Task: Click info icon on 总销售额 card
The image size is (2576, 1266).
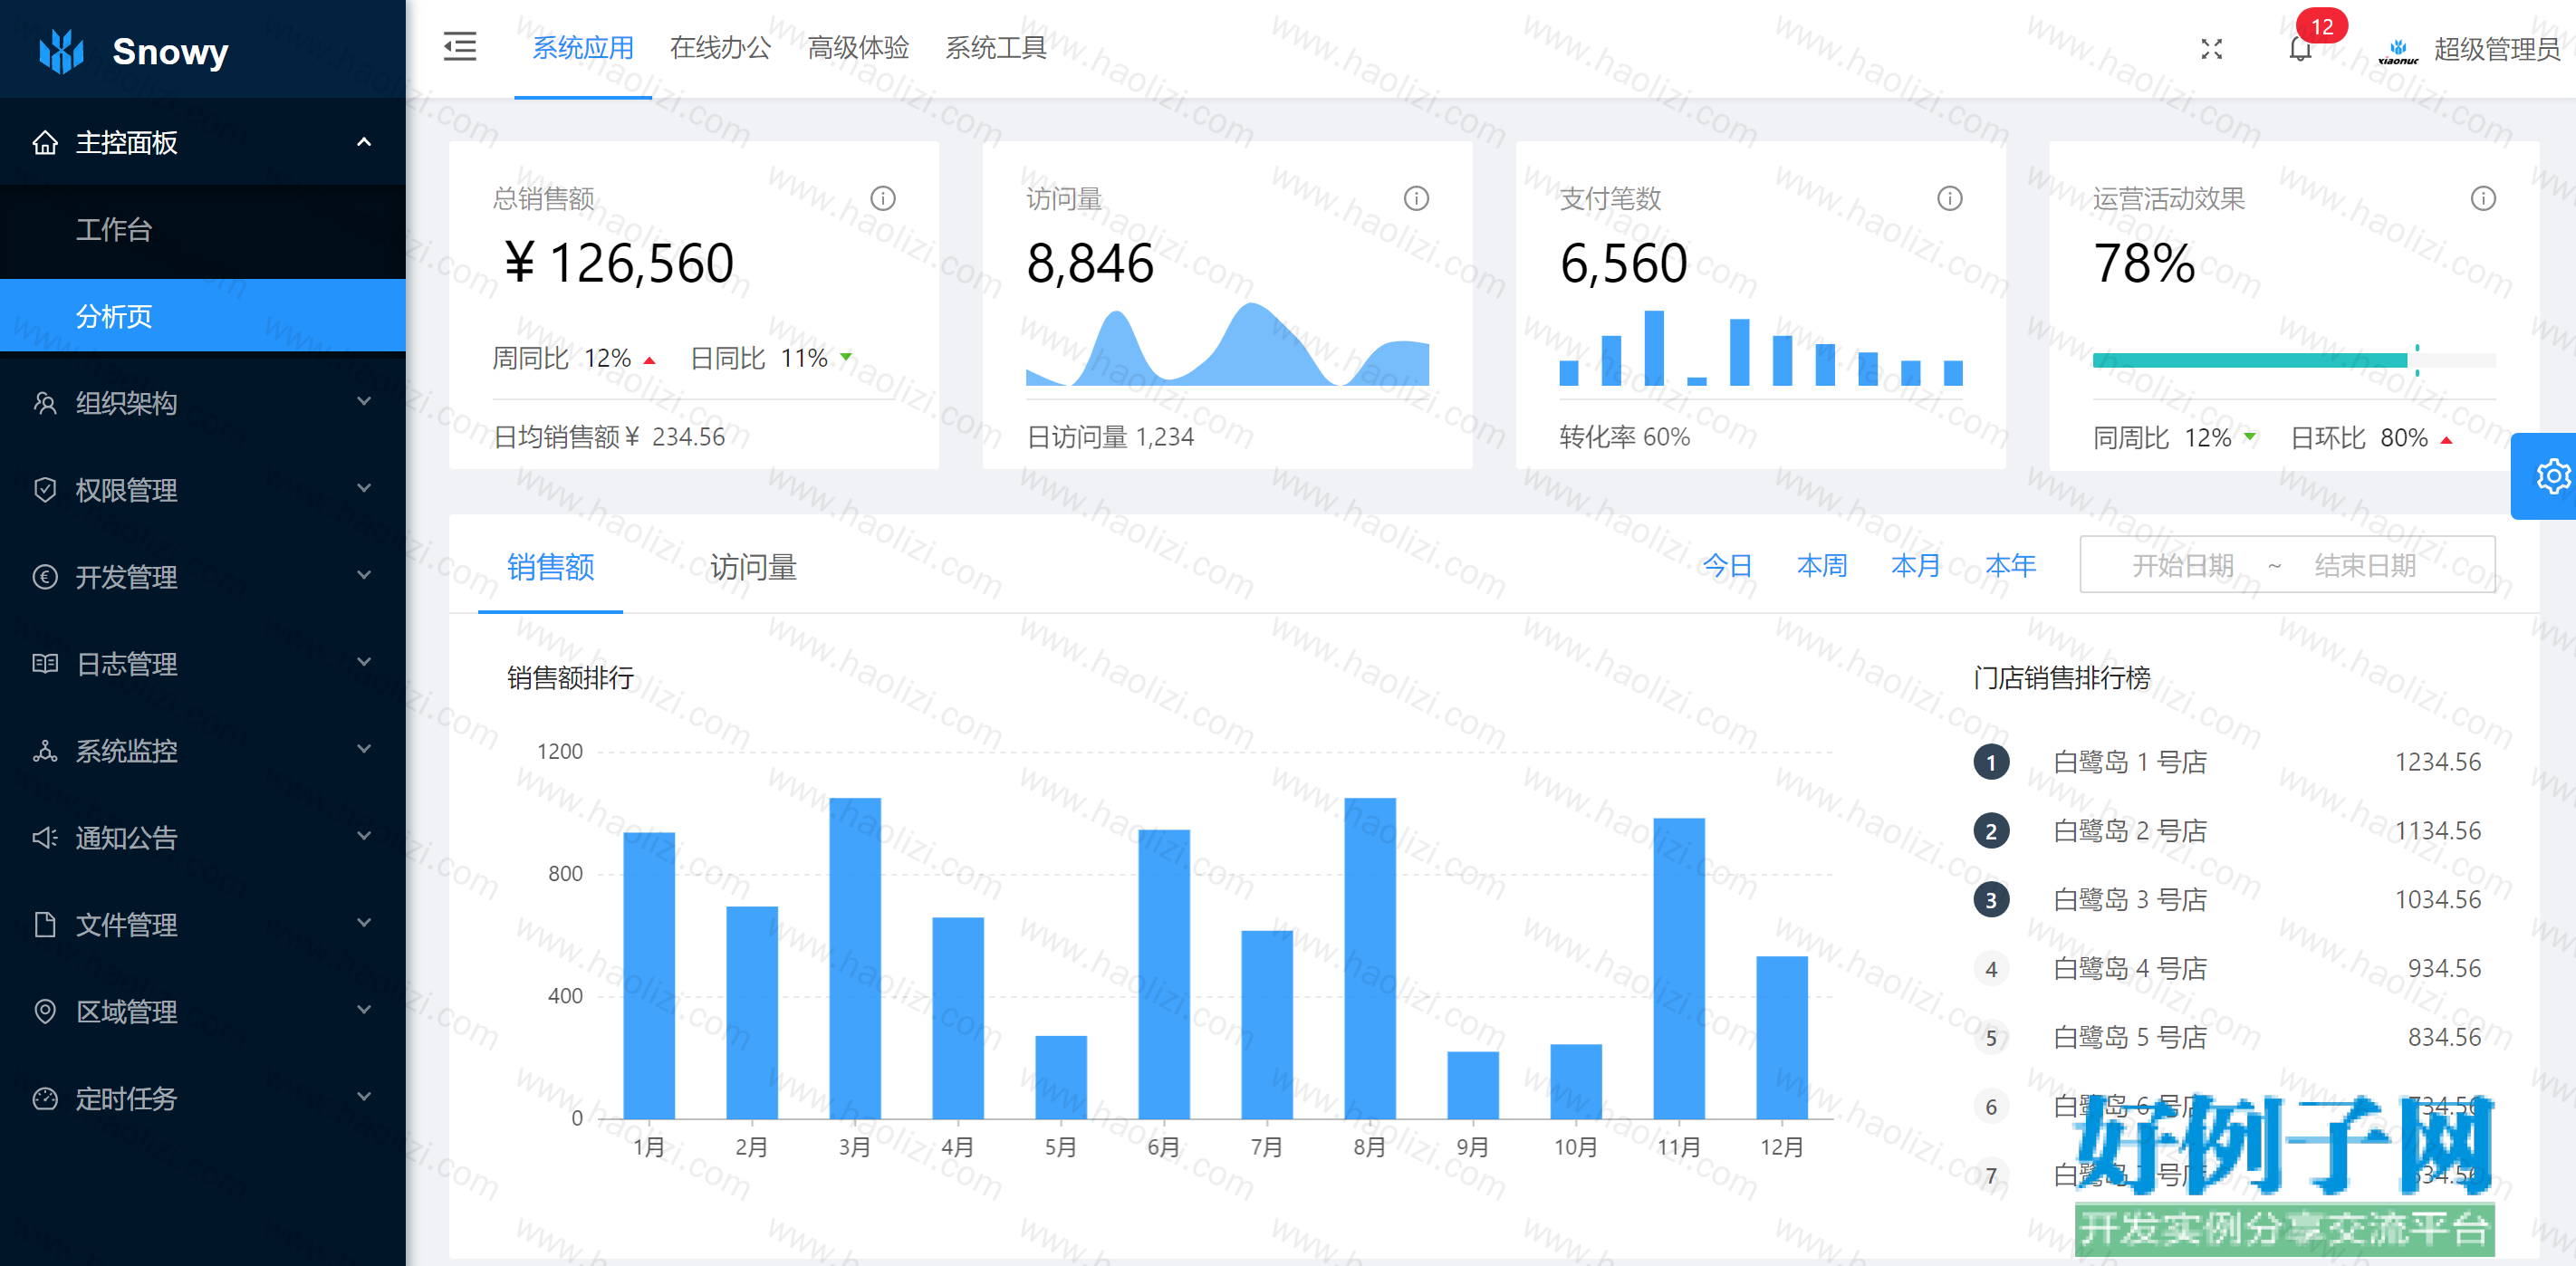Action: [882, 198]
